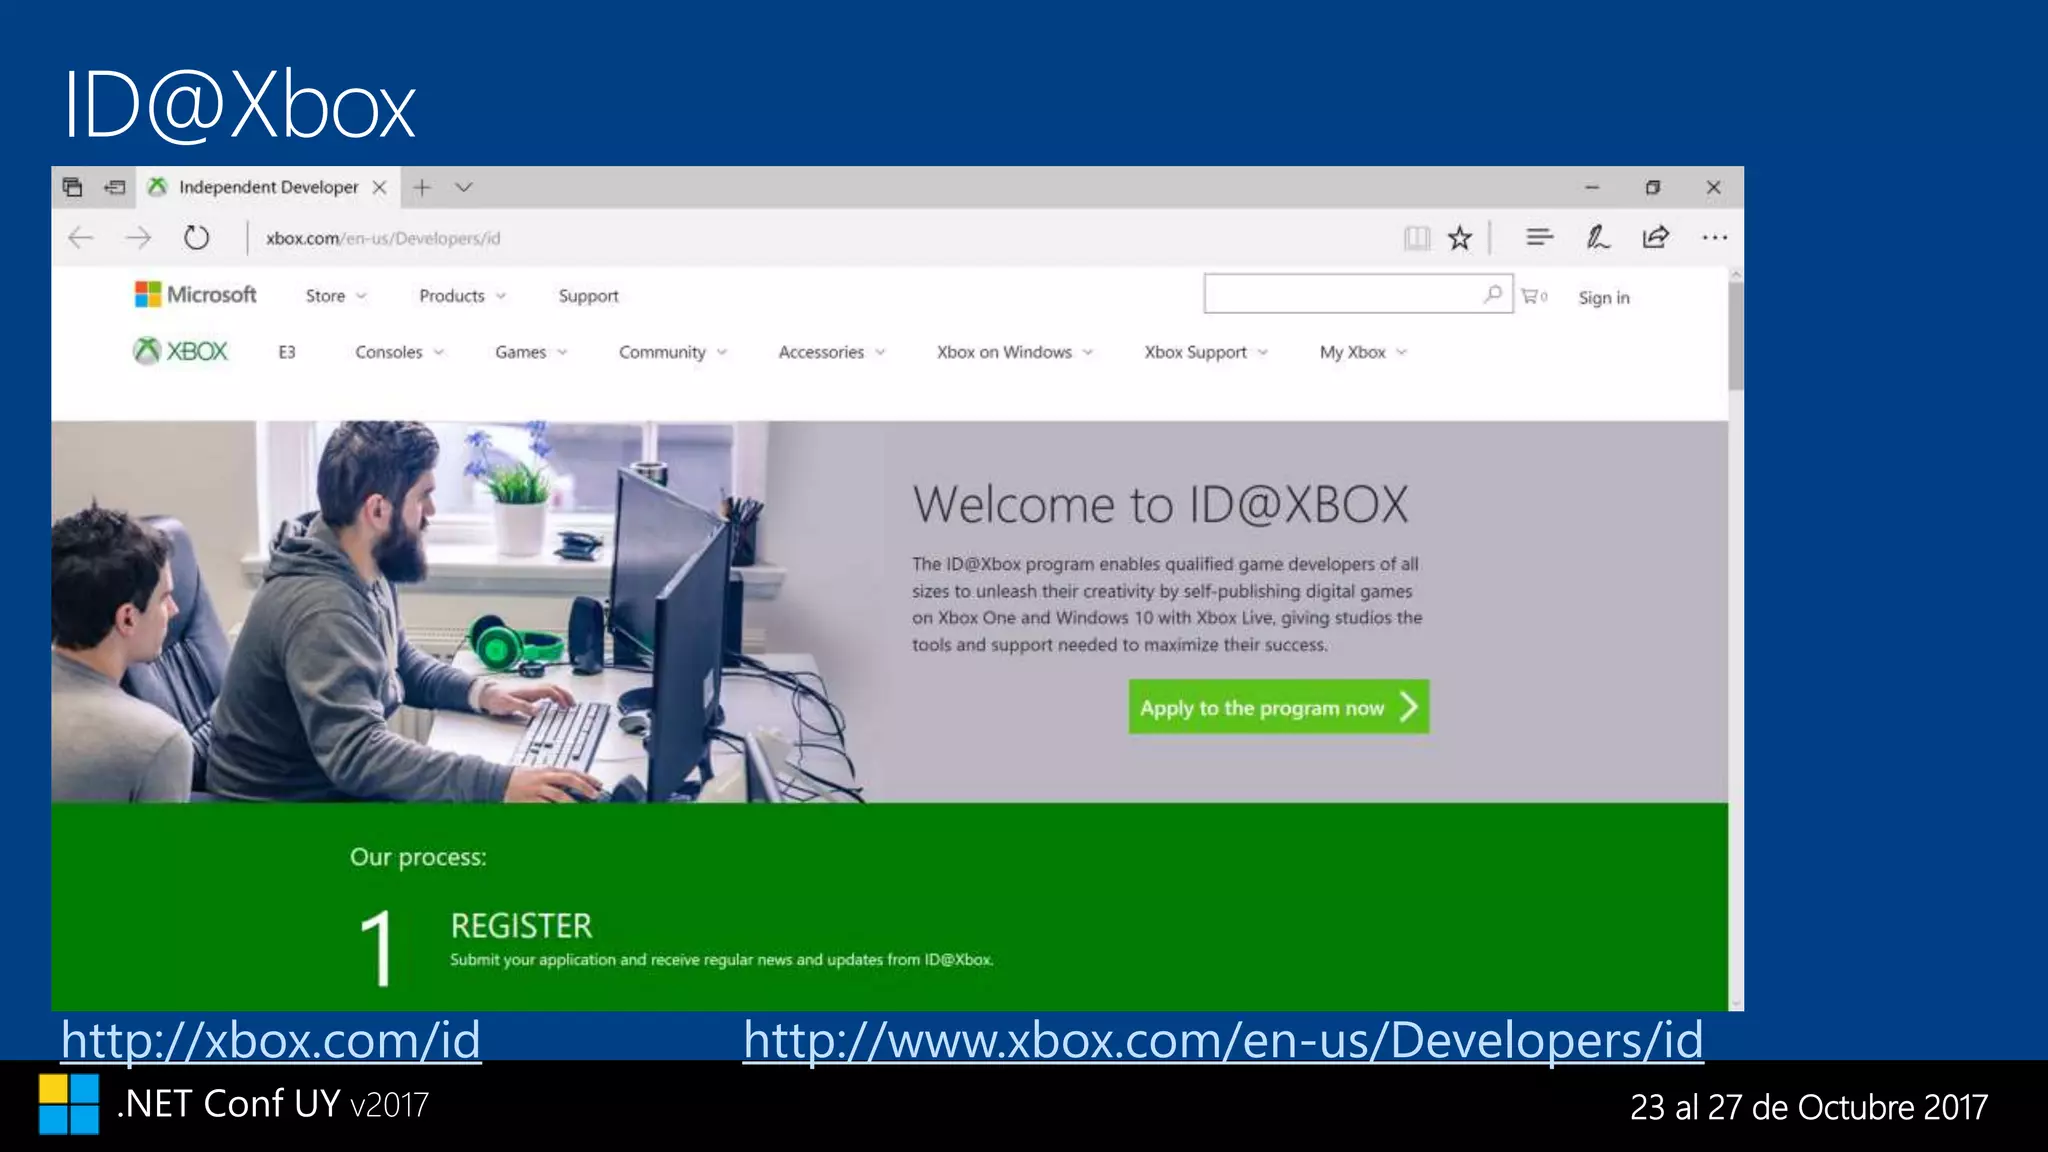The height and width of the screenshot is (1152, 2048).
Task: Click the Add notes pen icon
Action: click(1597, 237)
